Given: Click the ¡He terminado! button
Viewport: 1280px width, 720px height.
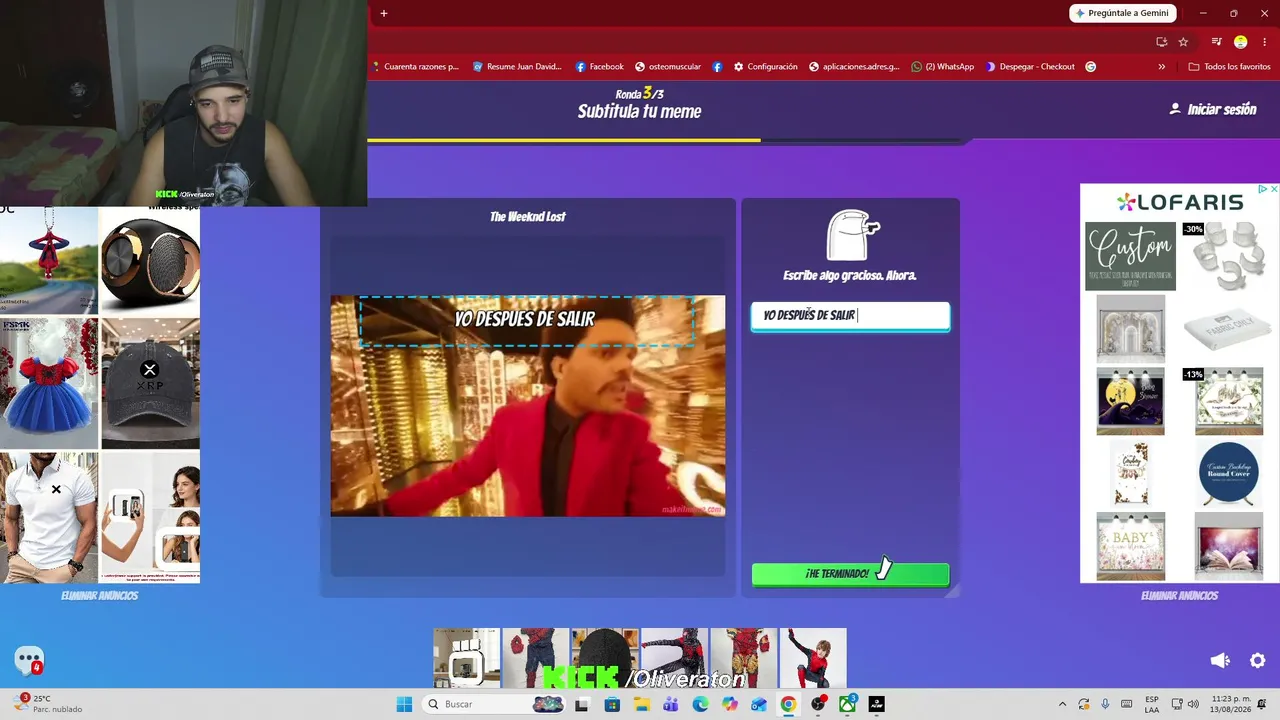Looking at the screenshot, I should pyautogui.click(x=850, y=574).
